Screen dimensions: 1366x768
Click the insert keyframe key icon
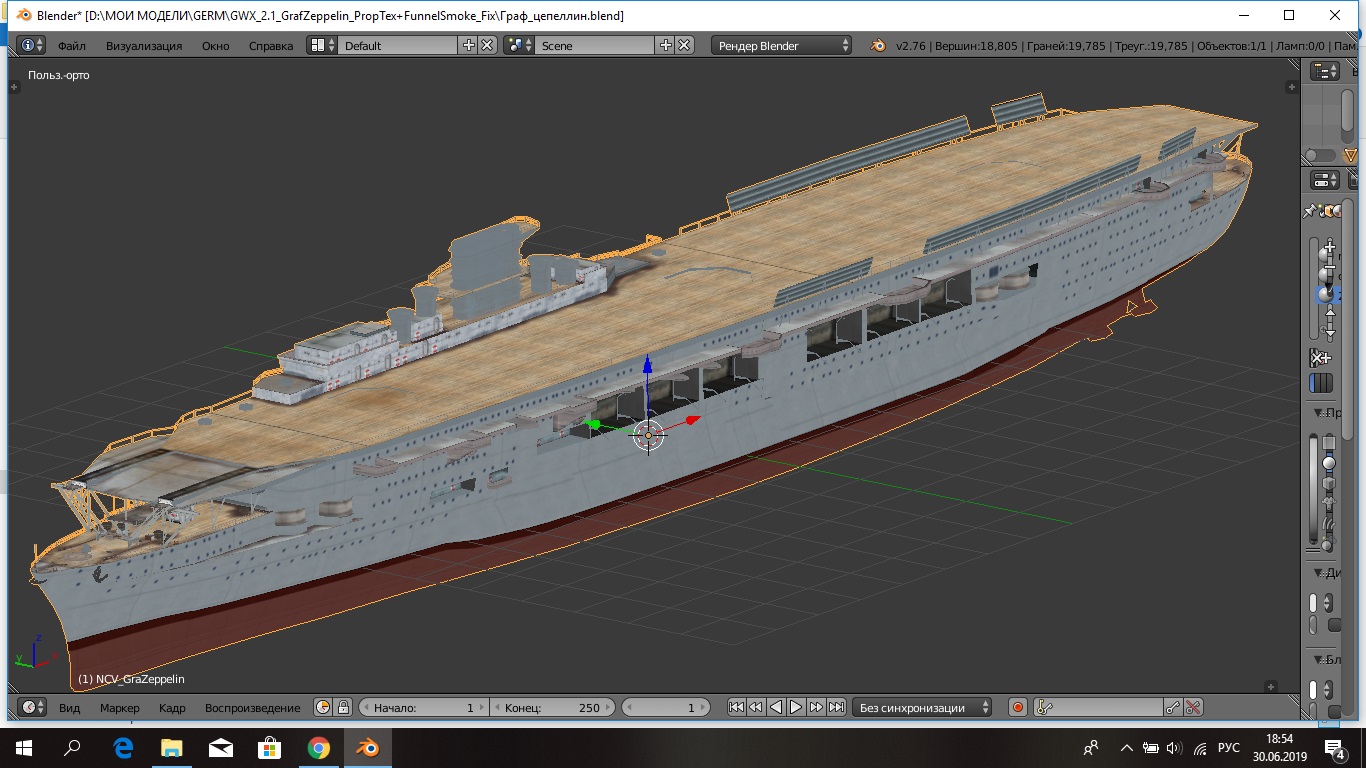[x=1173, y=708]
